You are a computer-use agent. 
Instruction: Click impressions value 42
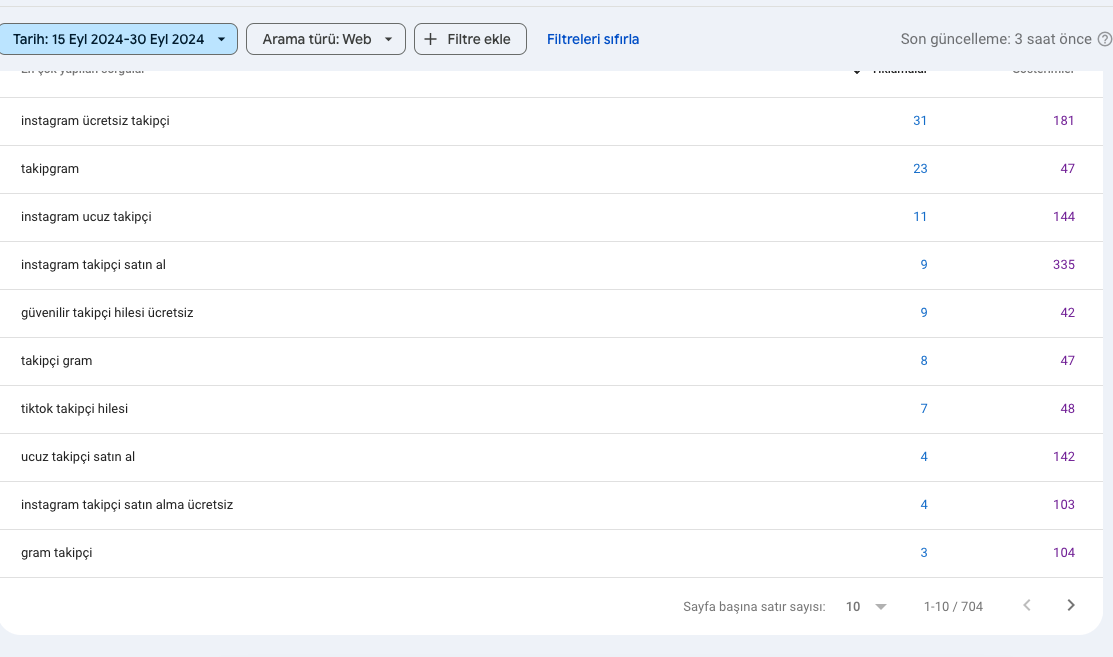pos(1068,313)
